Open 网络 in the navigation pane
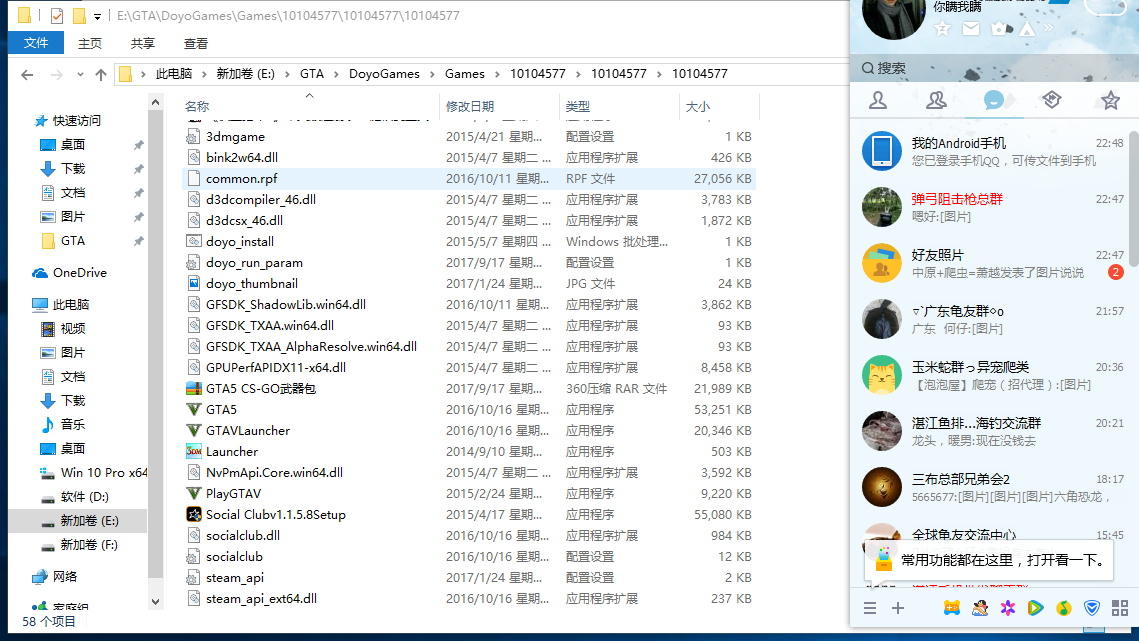1139x641 pixels. 65,577
